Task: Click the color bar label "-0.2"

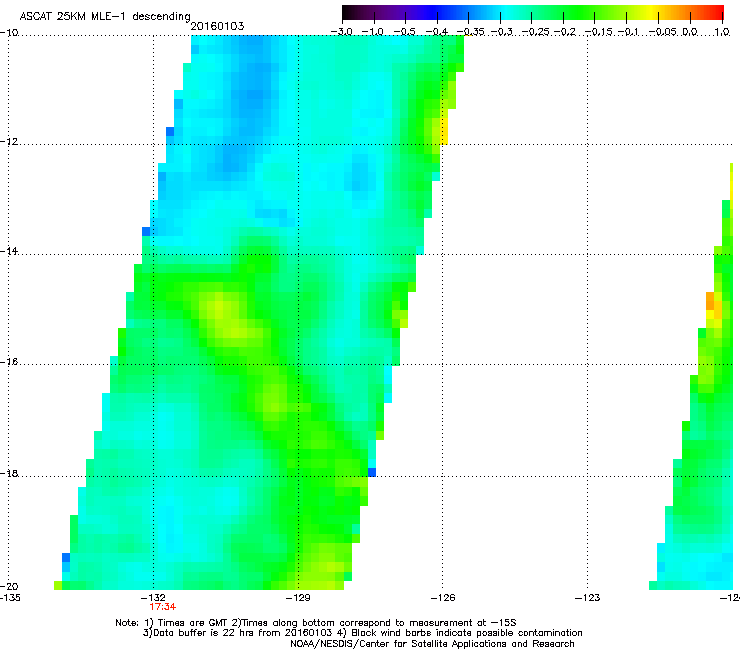Action: point(565,32)
